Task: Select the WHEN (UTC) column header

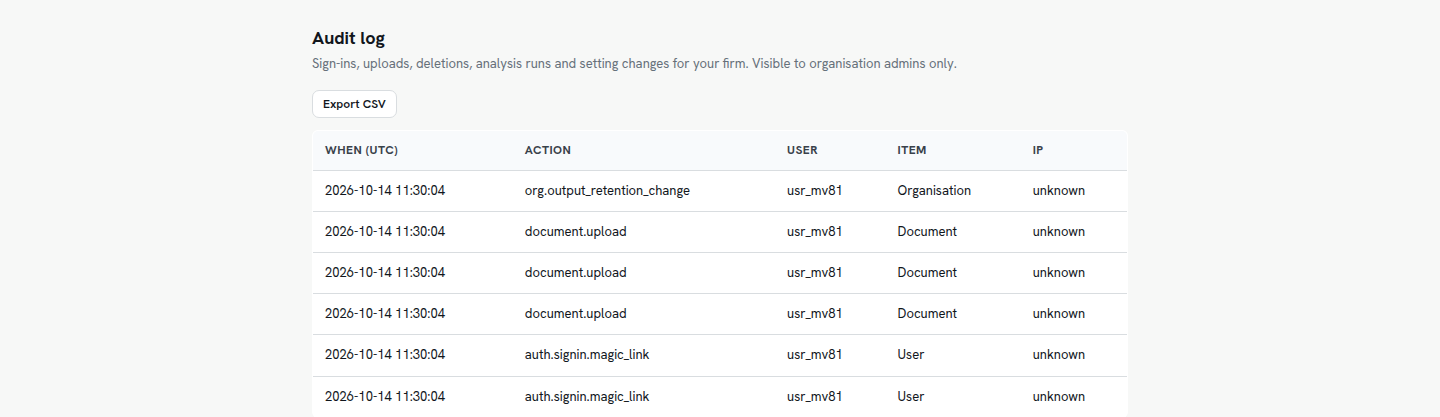Action: click(x=361, y=150)
